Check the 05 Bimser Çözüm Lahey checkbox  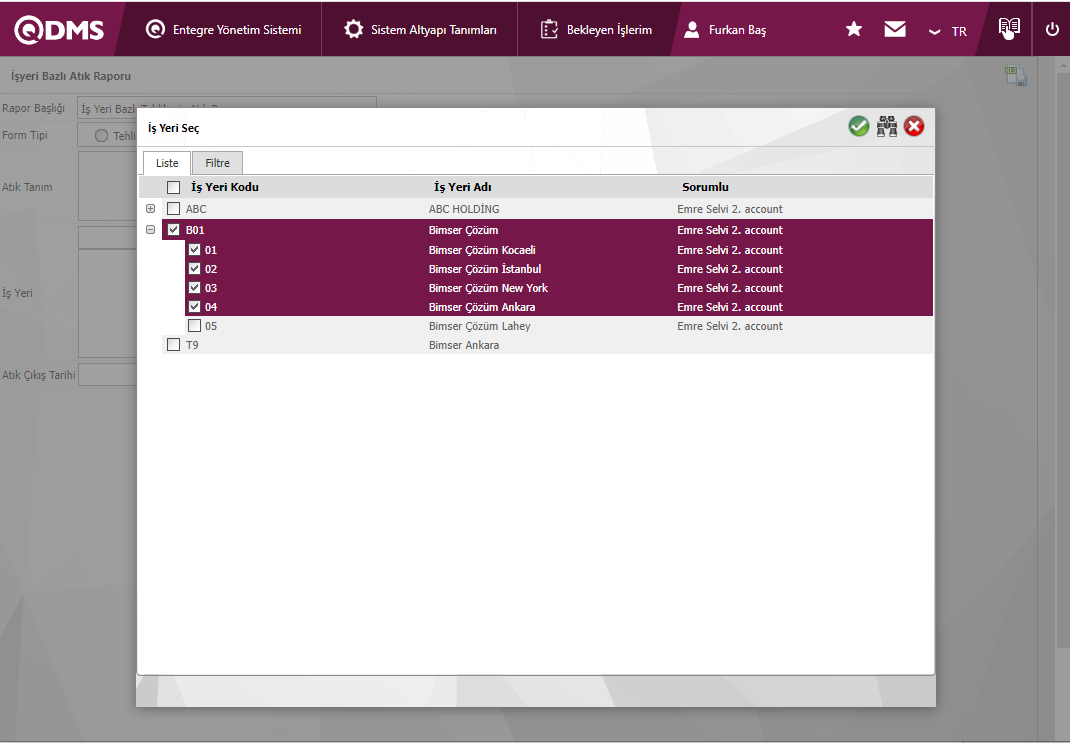(194, 326)
